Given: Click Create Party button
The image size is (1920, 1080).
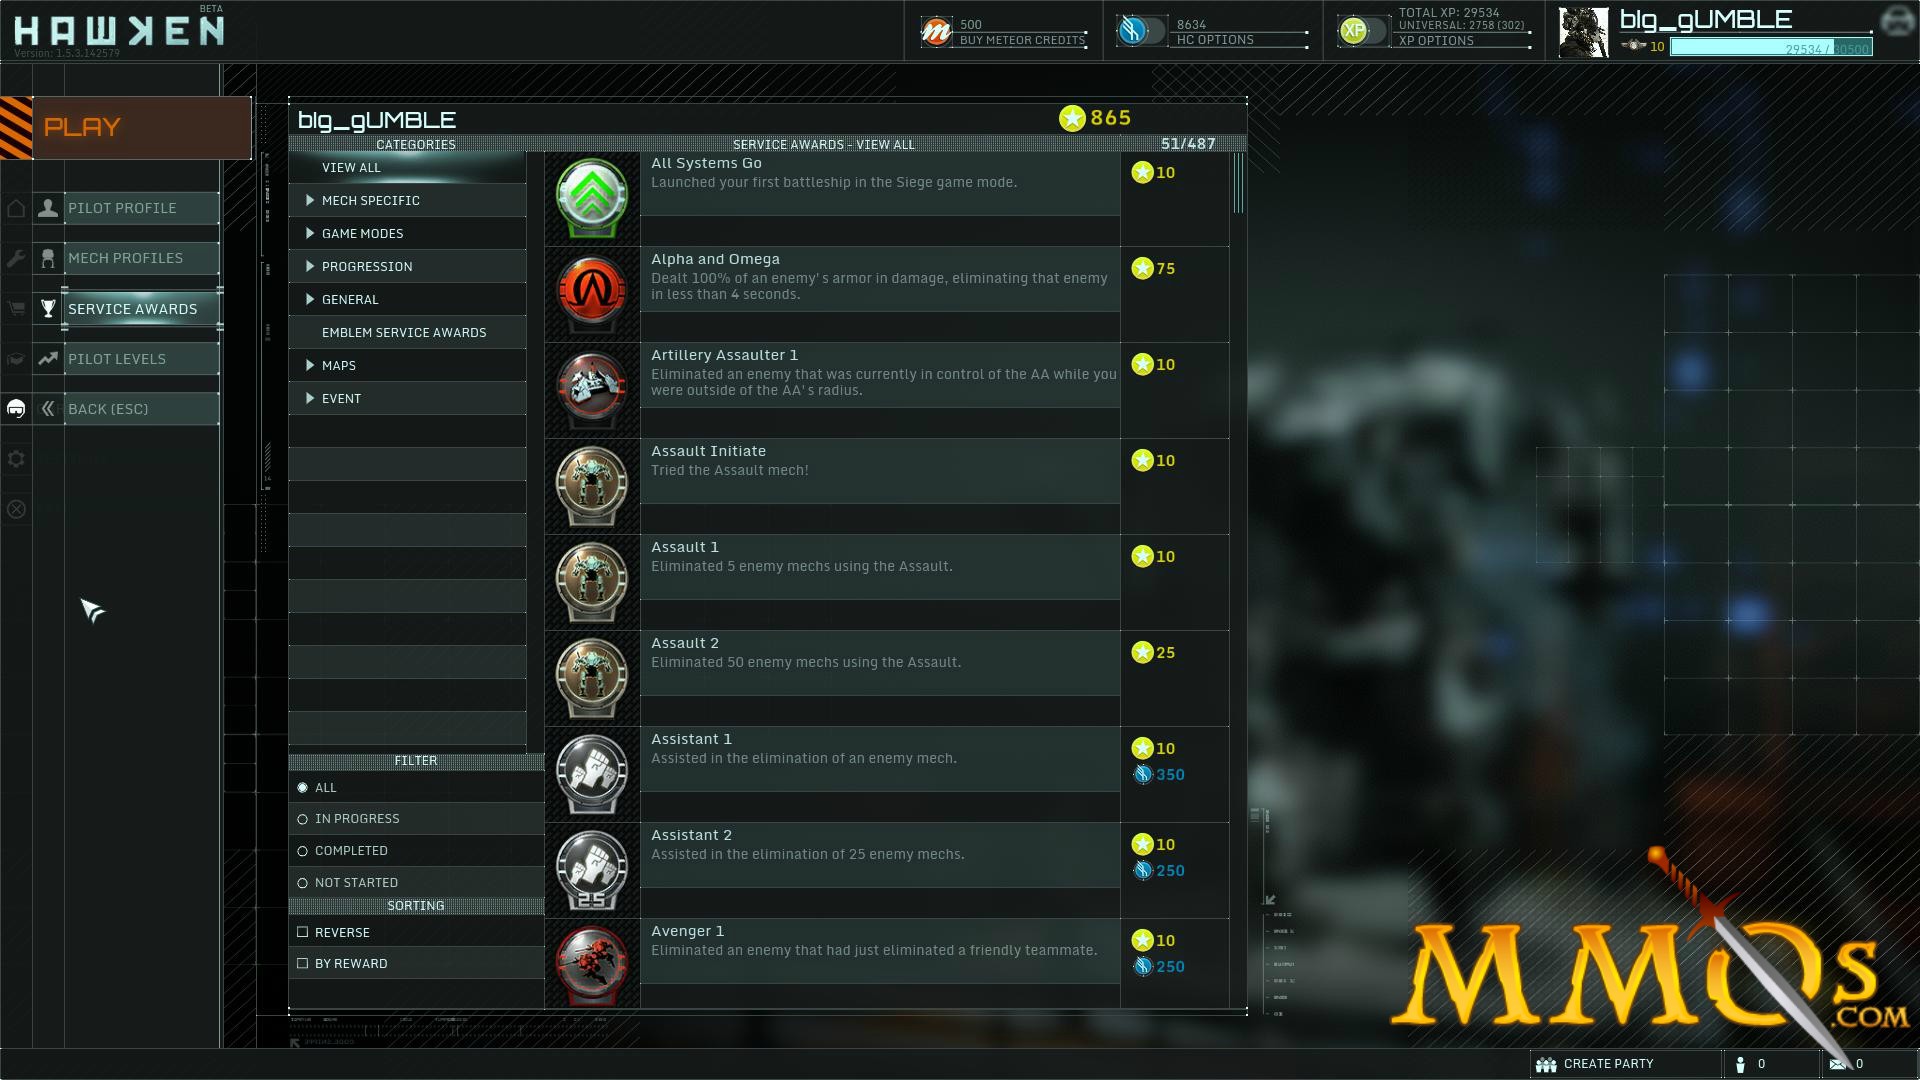Looking at the screenshot, I should (x=1625, y=1064).
